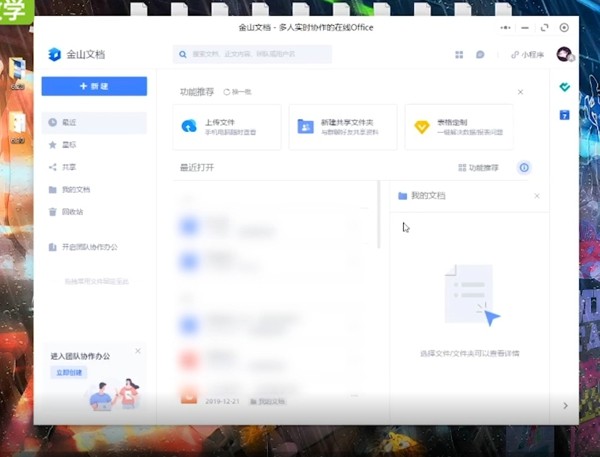The width and height of the screenshot is (600, 457).
Task: Click the orange file icon at list bottom
Action: 189,395
